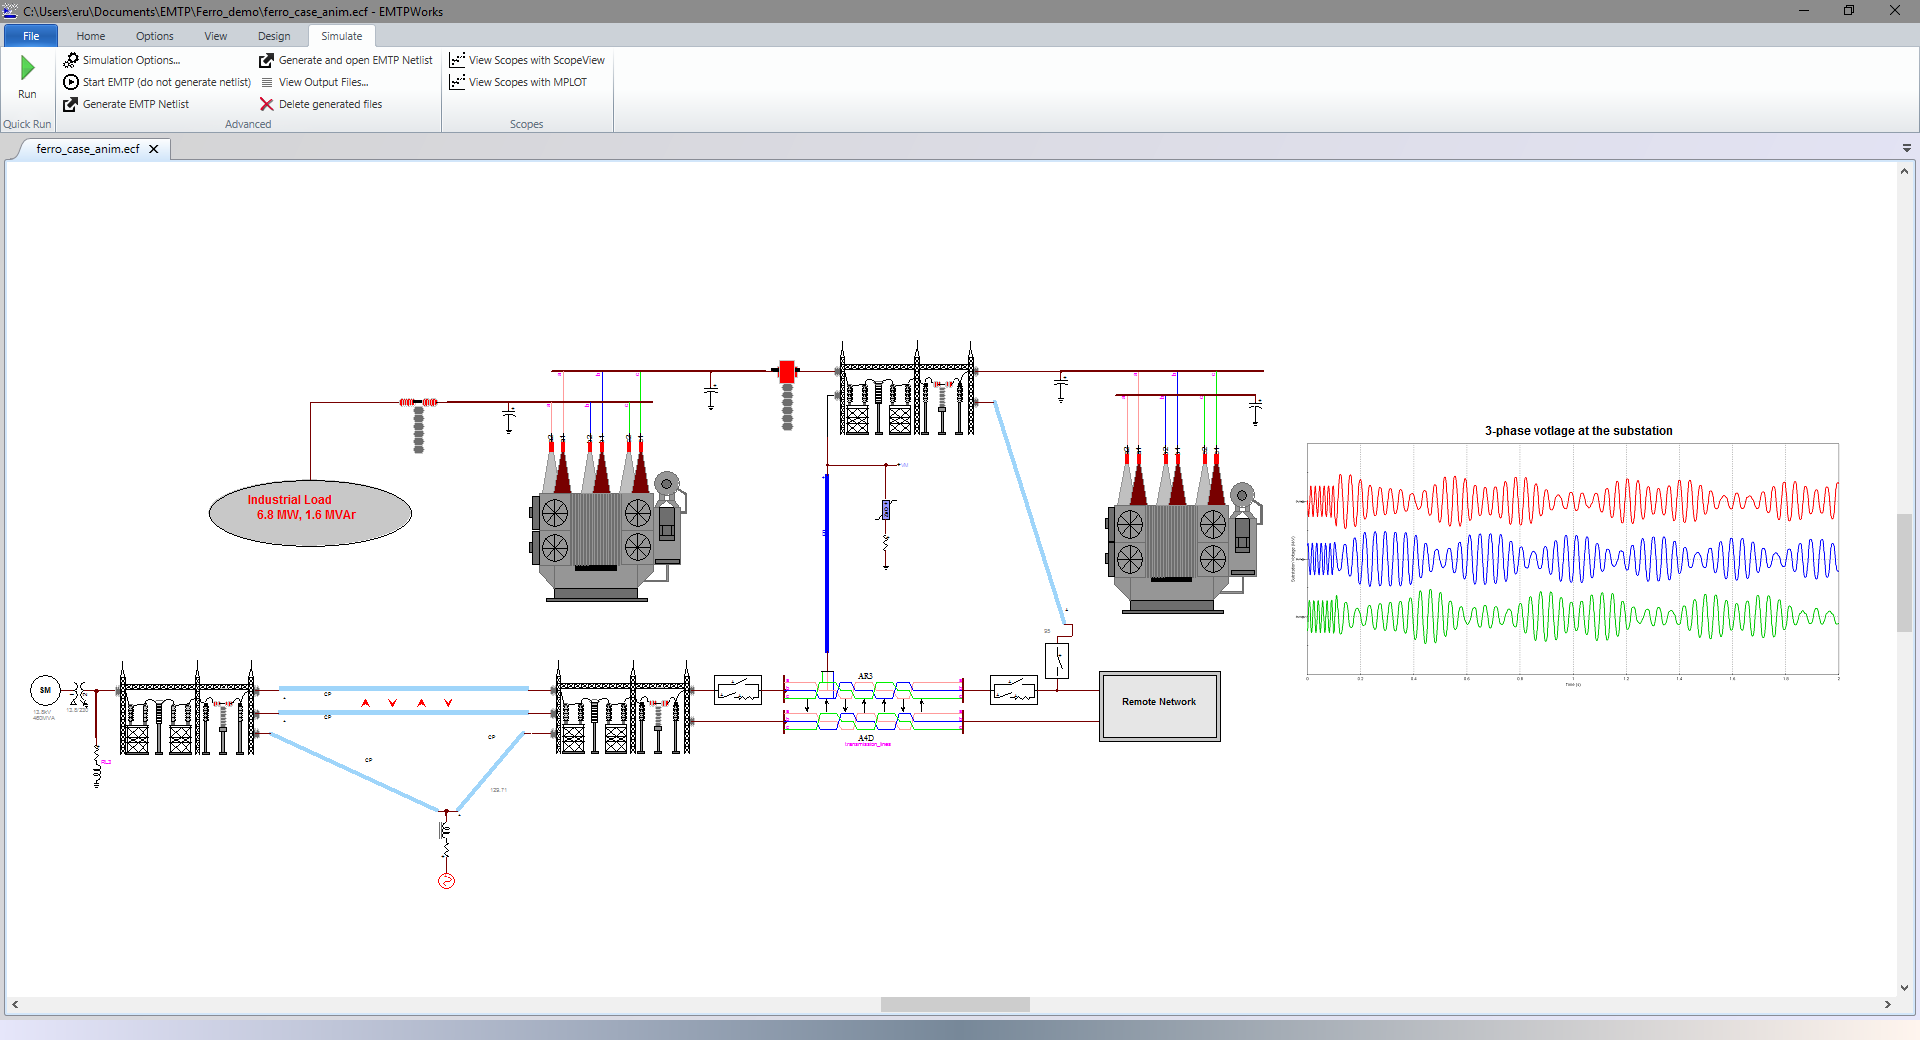Select the Industrial Load ellipse
Screen dimensions: 1920x1040
click(310, 514)
